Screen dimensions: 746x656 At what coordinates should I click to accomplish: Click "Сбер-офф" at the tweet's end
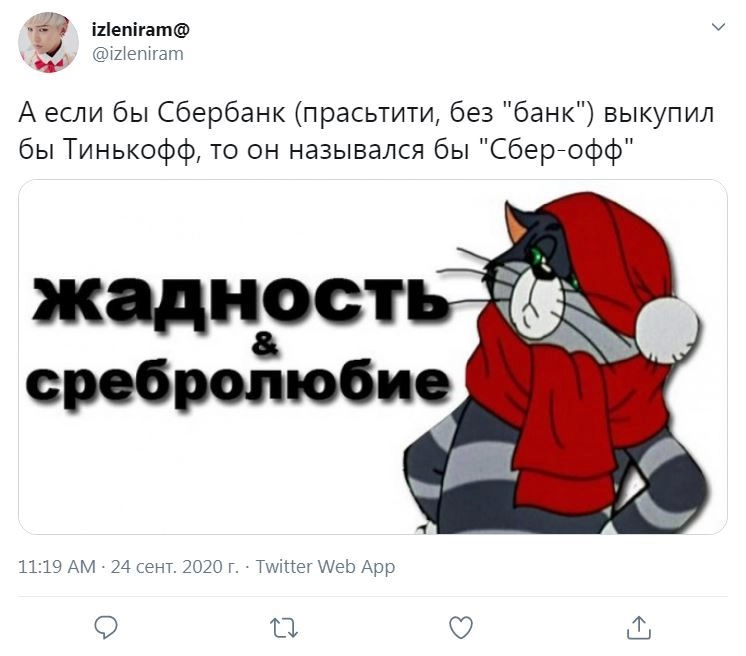[x=555, y=149]
